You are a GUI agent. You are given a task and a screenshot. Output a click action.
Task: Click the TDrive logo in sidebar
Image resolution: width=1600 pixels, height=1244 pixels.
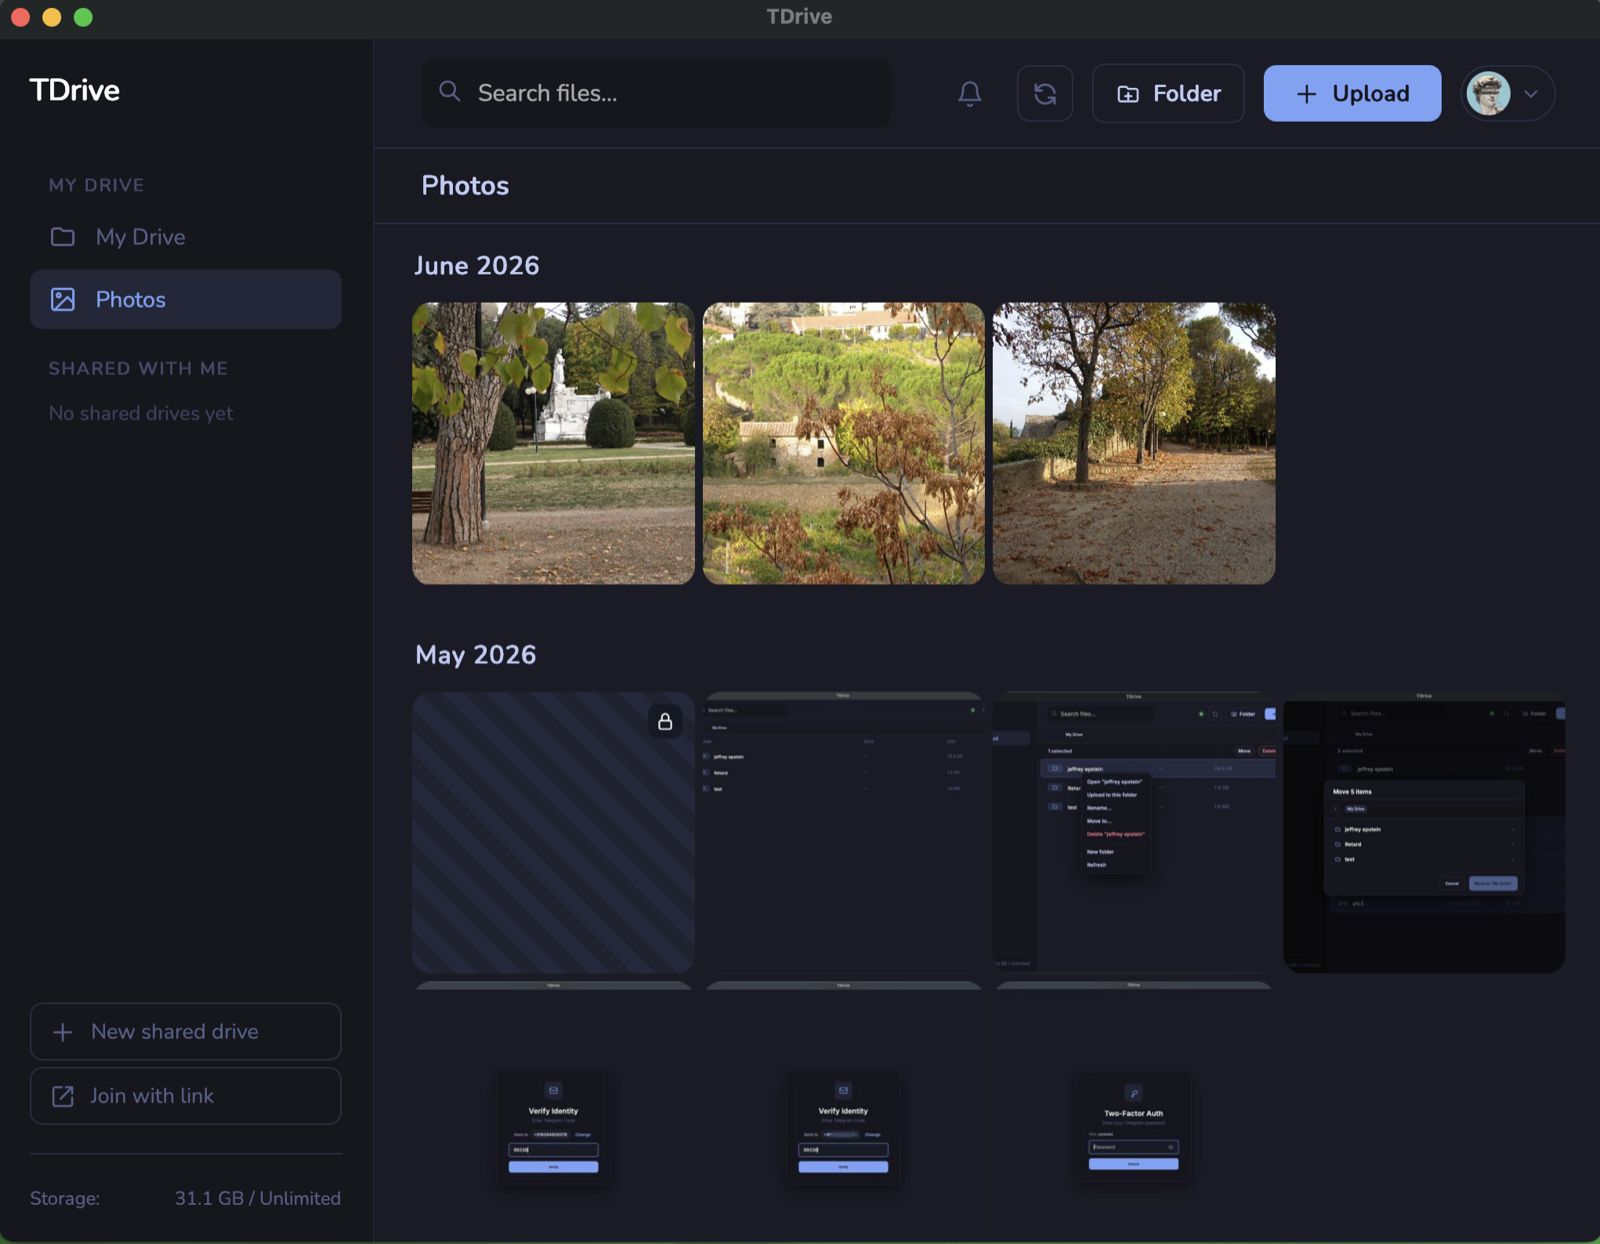click(75, 90)
